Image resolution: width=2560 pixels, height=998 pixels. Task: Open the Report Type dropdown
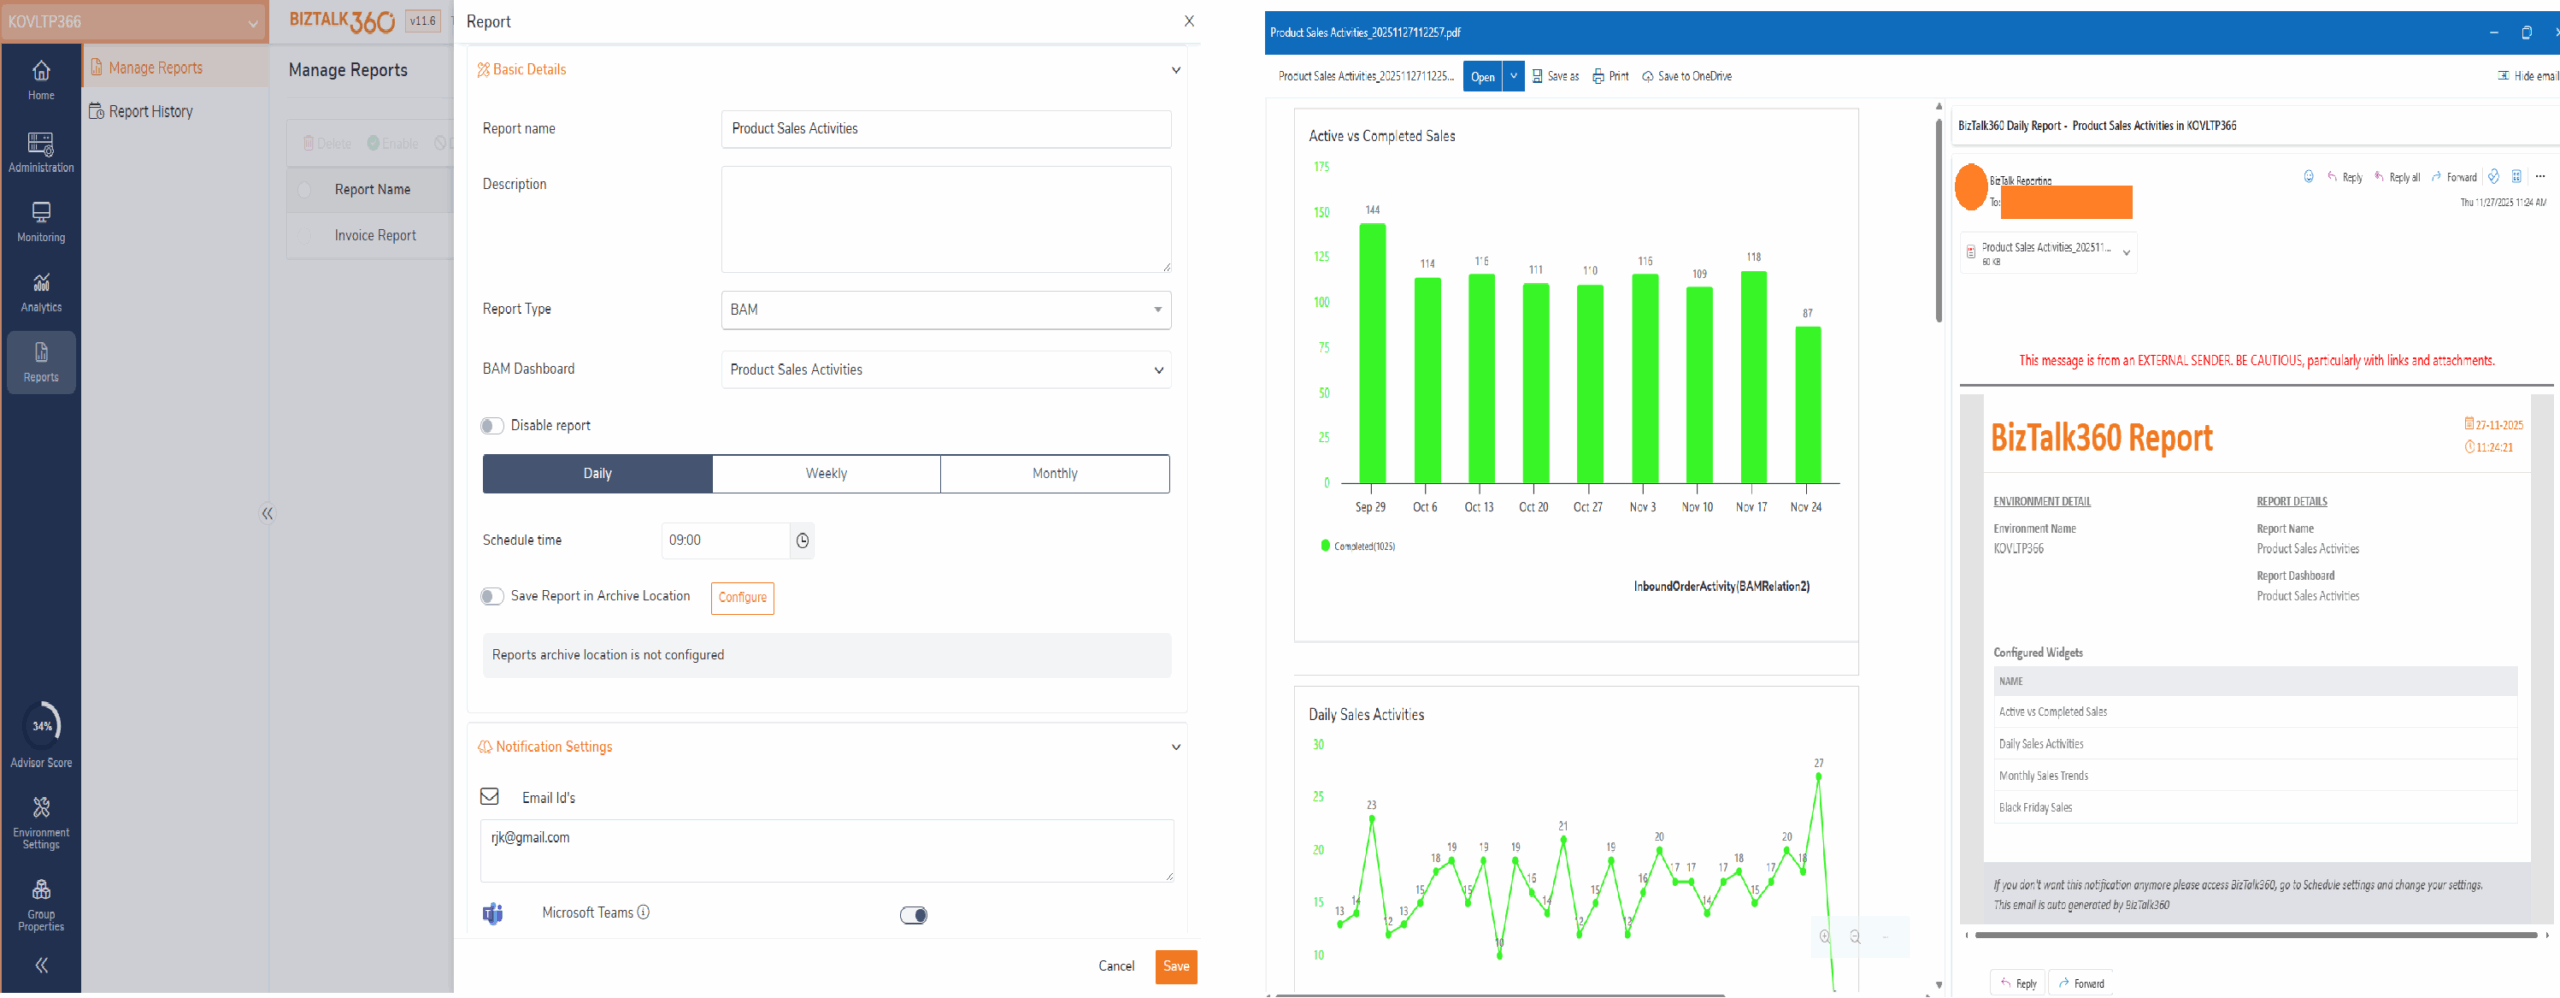pyautogui.click(x=945, y=310)
